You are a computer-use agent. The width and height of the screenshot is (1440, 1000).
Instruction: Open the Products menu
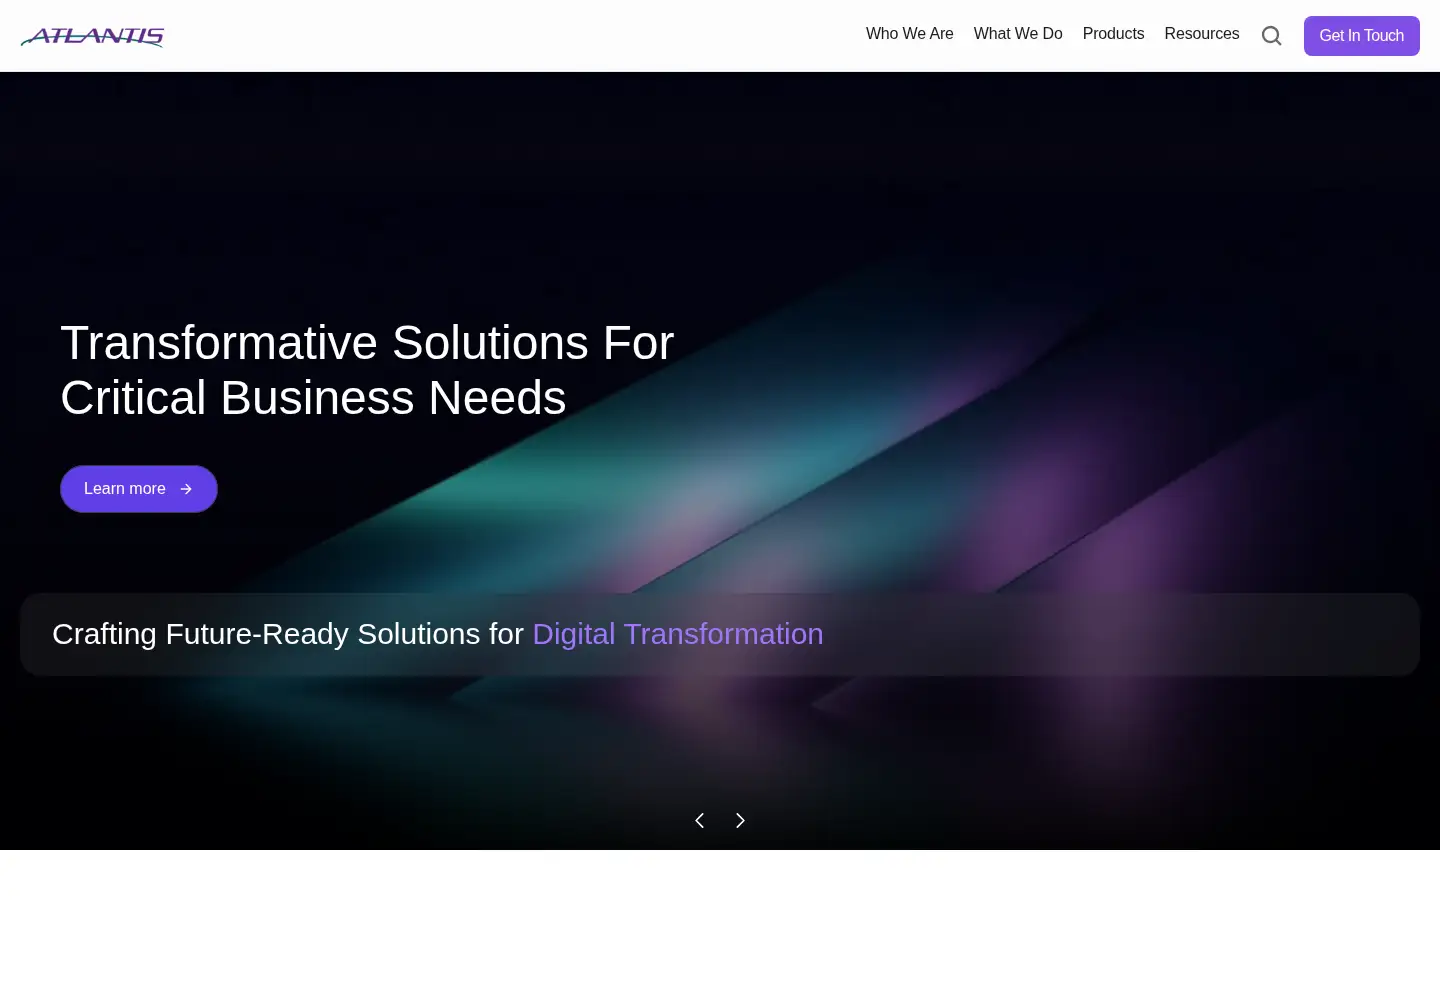click(x=1113, y=34)
